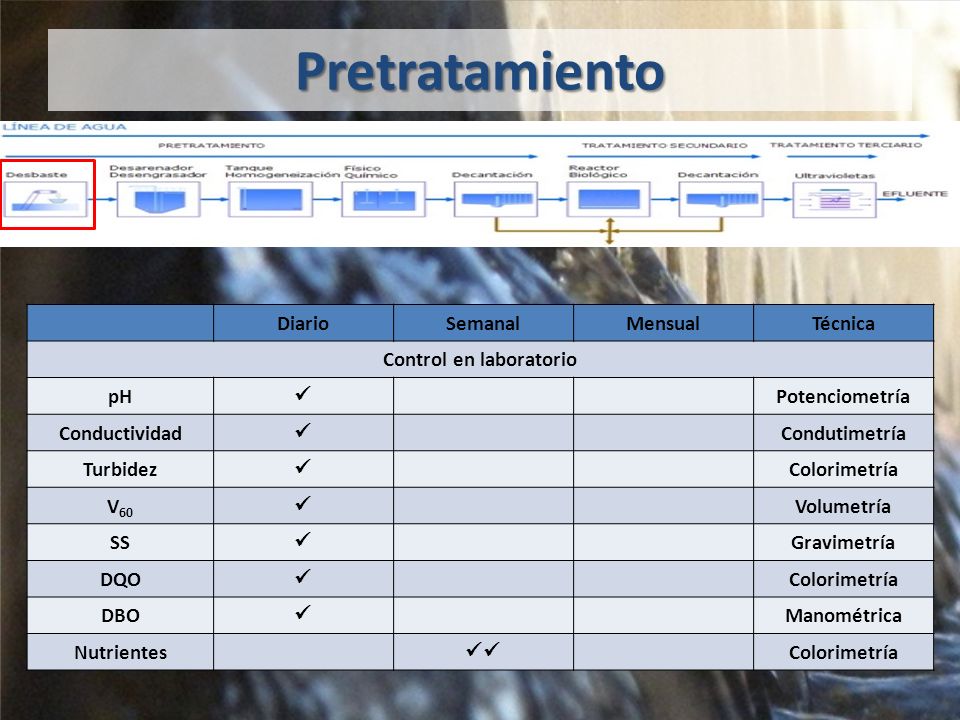Select the "SS" parameter cell
This screenshot has height=720, width=960.
[121, 542]
